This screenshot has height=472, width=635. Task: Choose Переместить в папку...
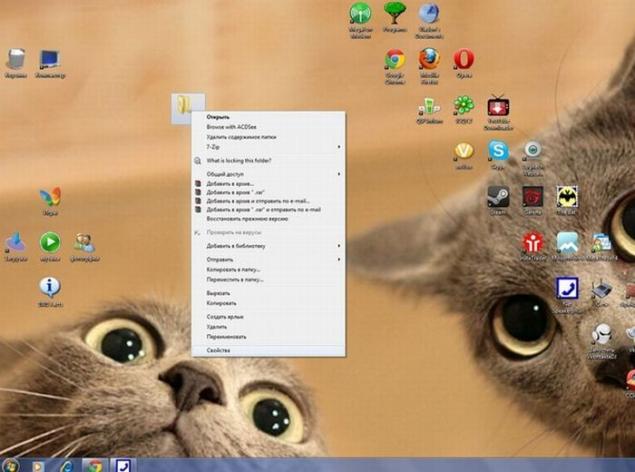(x=268, y=279)
